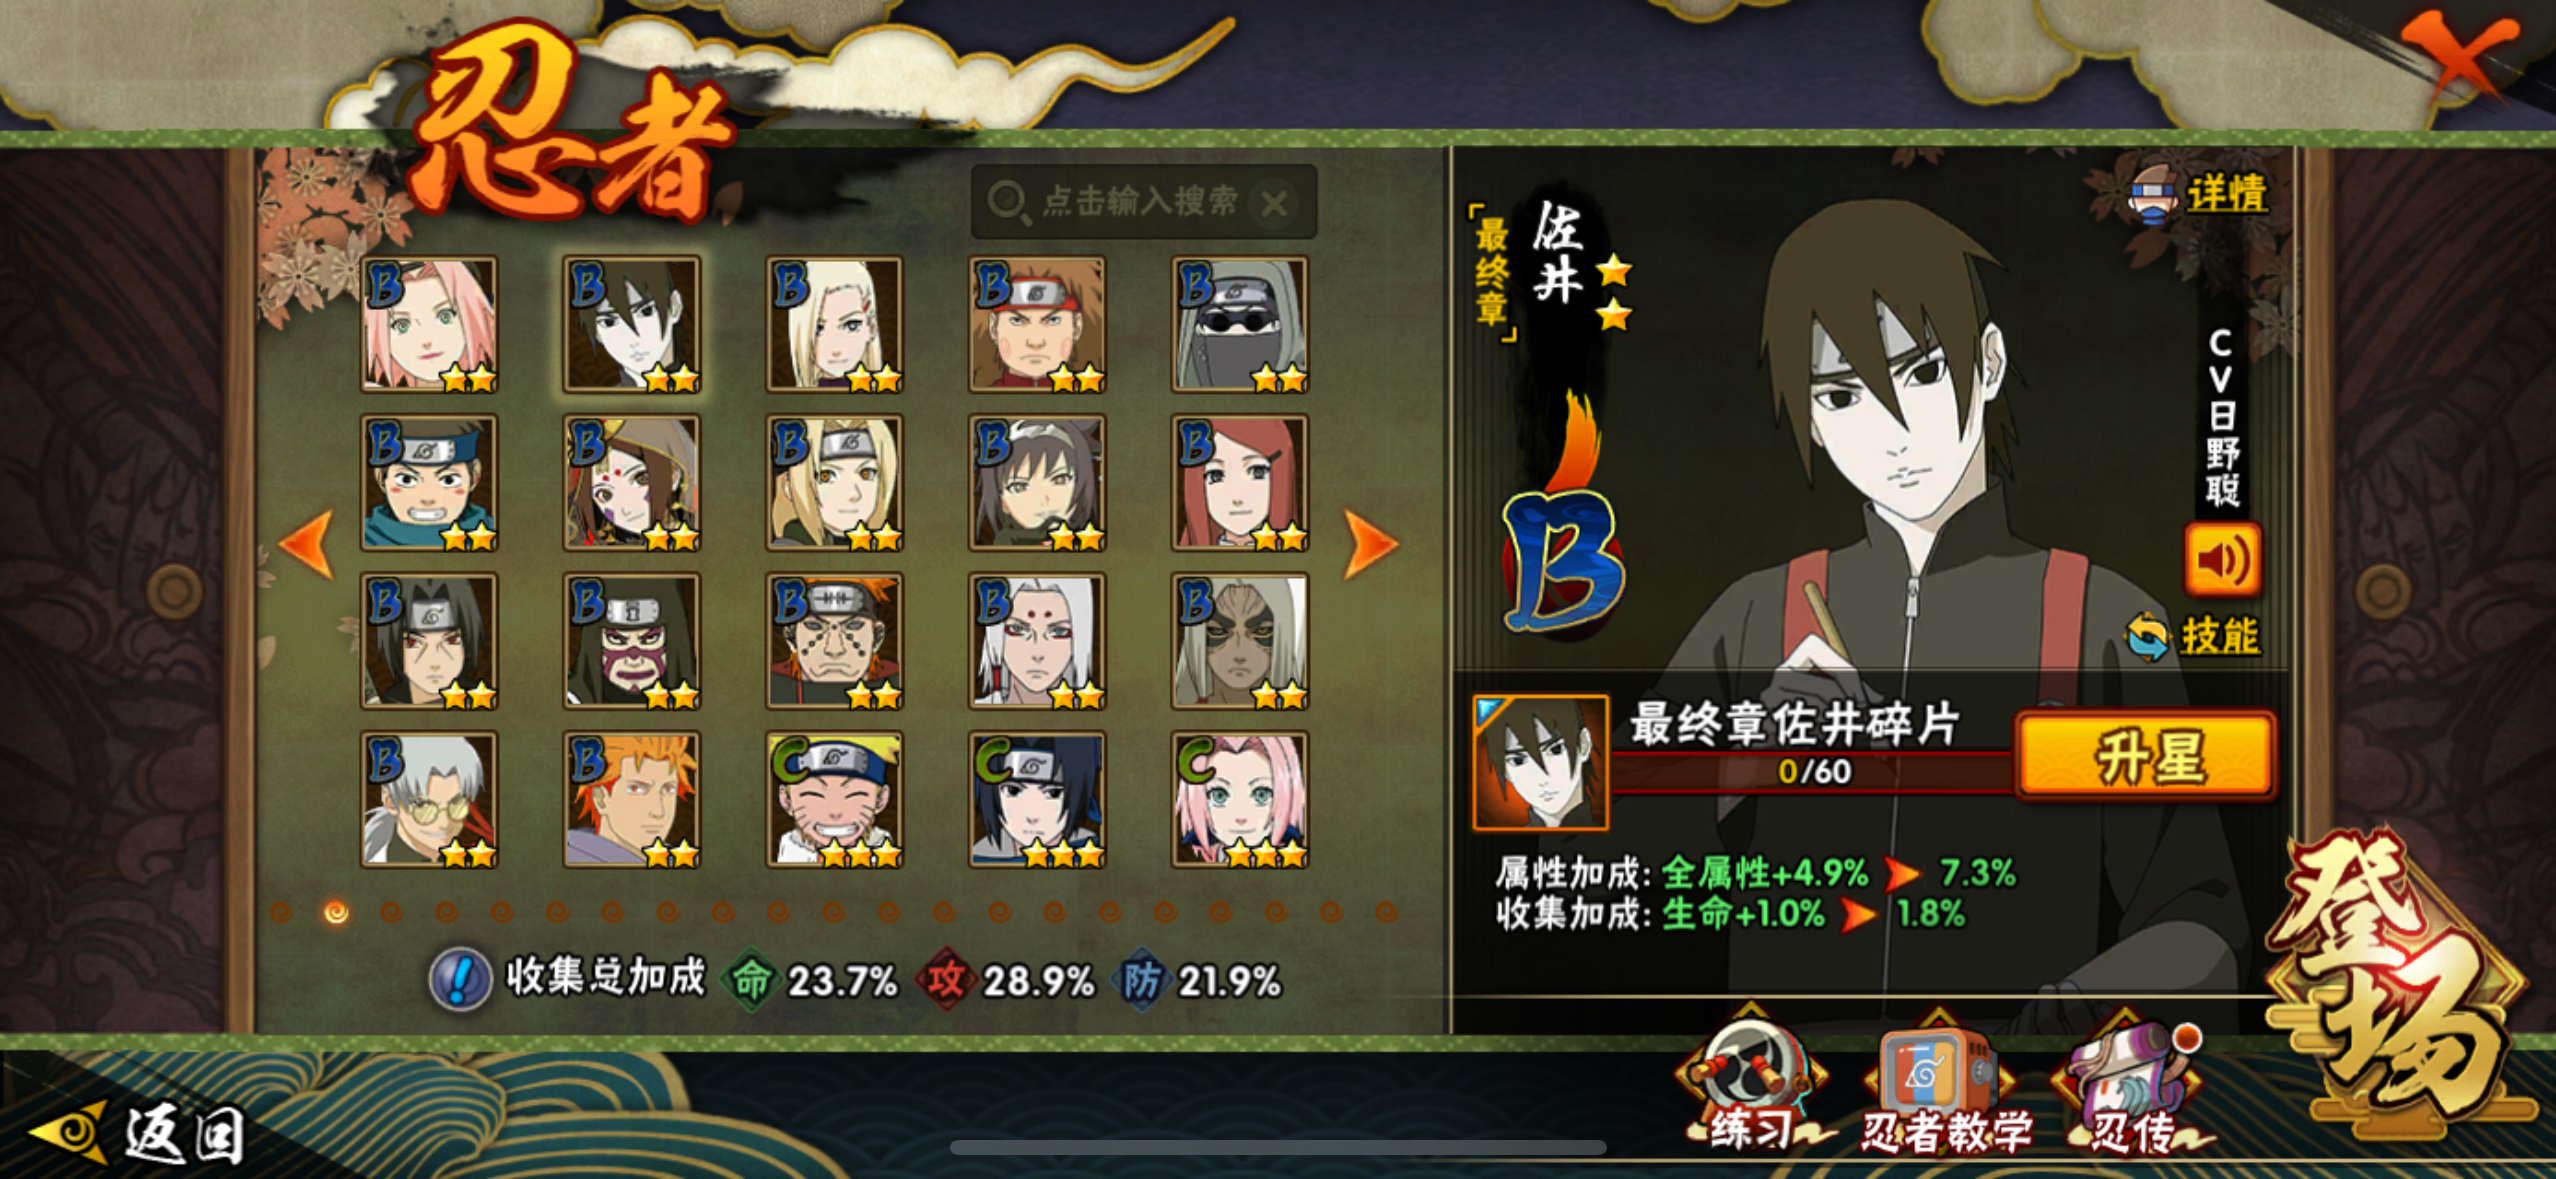Tap the blue collection bonus info icon

pos(459,979)
